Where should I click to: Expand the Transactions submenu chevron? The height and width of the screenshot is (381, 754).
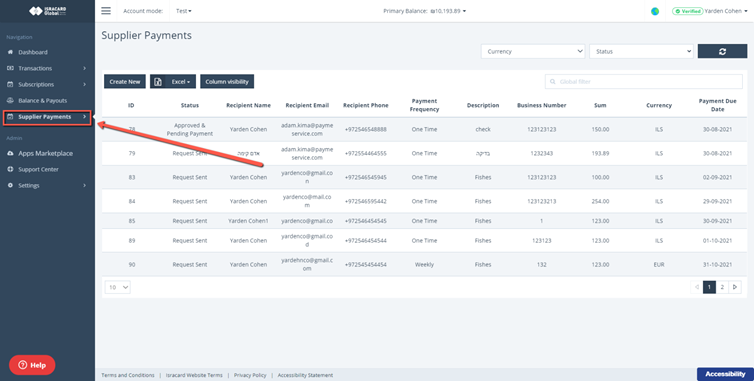85,68
